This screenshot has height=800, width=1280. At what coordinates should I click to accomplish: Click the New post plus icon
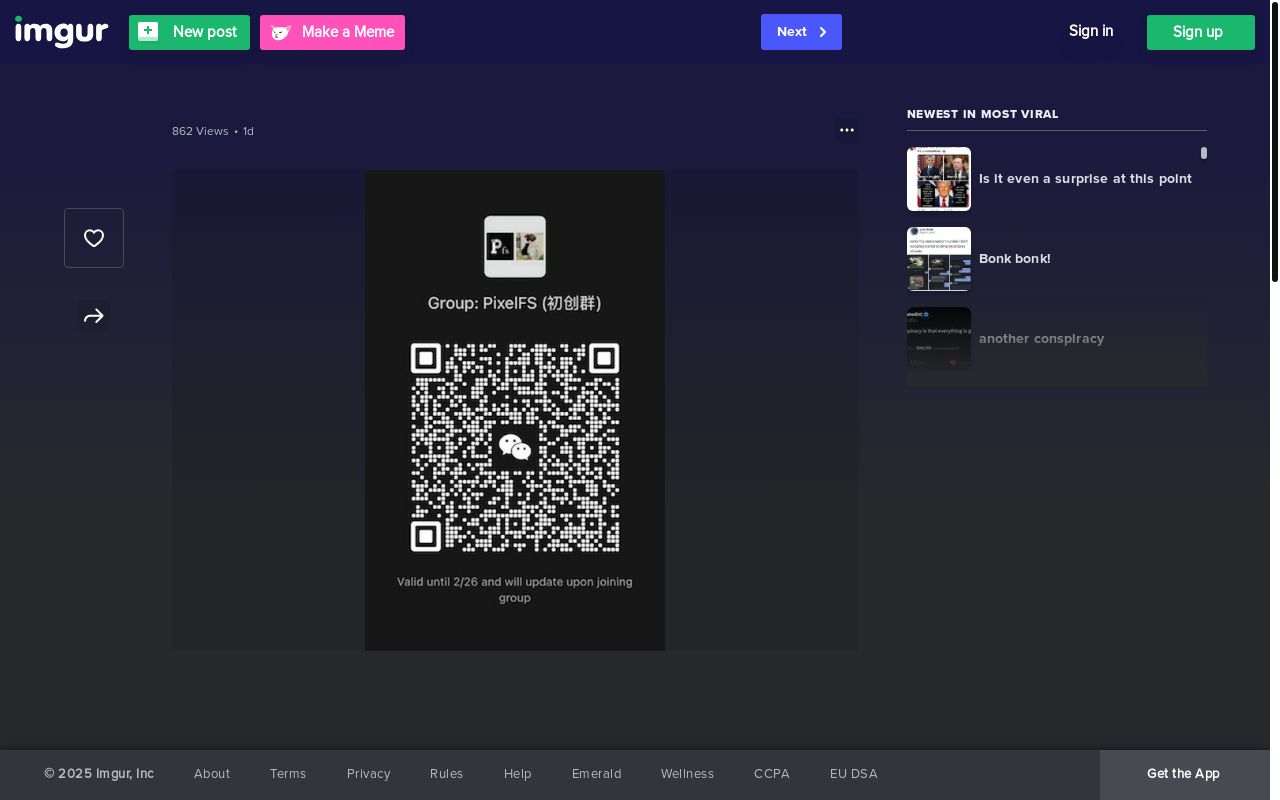click(148, 31)
